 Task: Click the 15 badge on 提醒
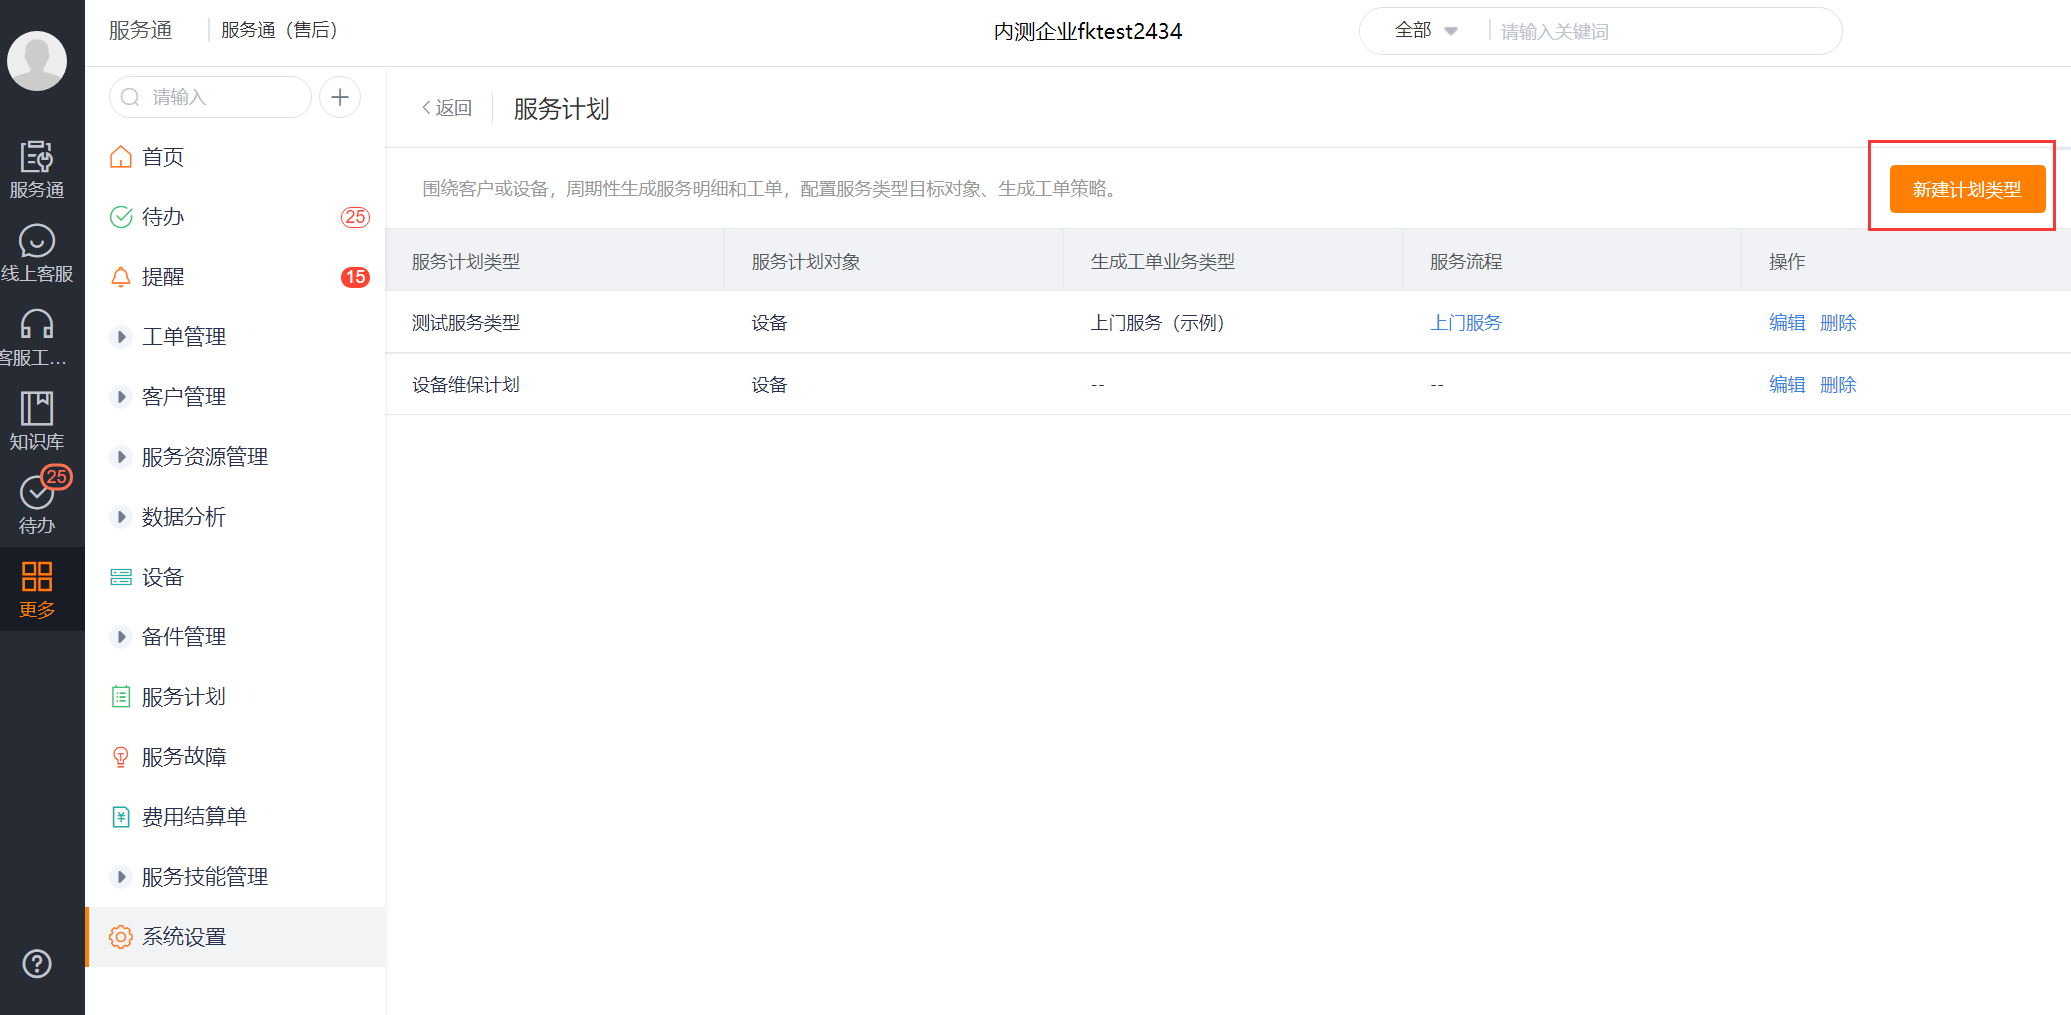click(x=355, y=277)
